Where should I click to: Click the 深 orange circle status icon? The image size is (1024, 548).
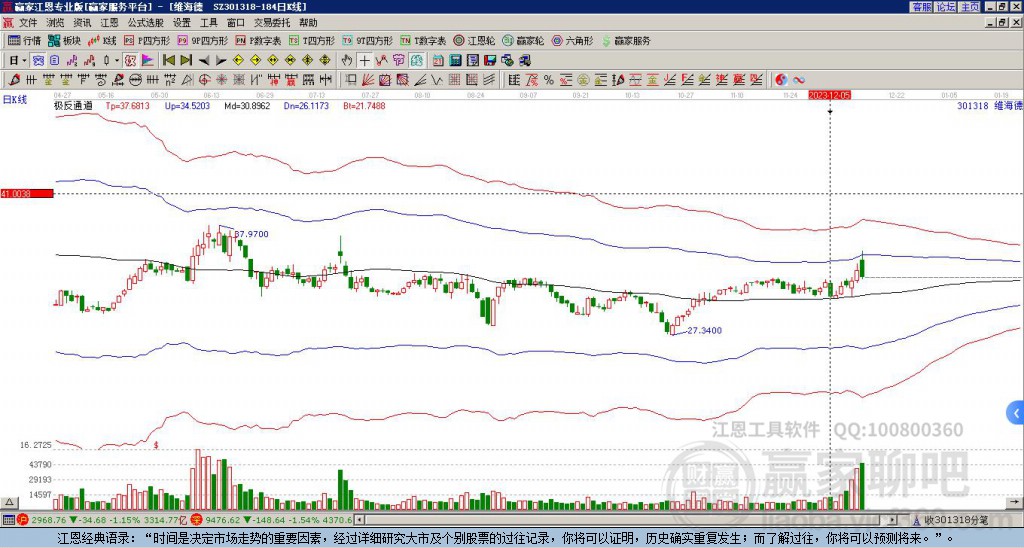(196, 520)
